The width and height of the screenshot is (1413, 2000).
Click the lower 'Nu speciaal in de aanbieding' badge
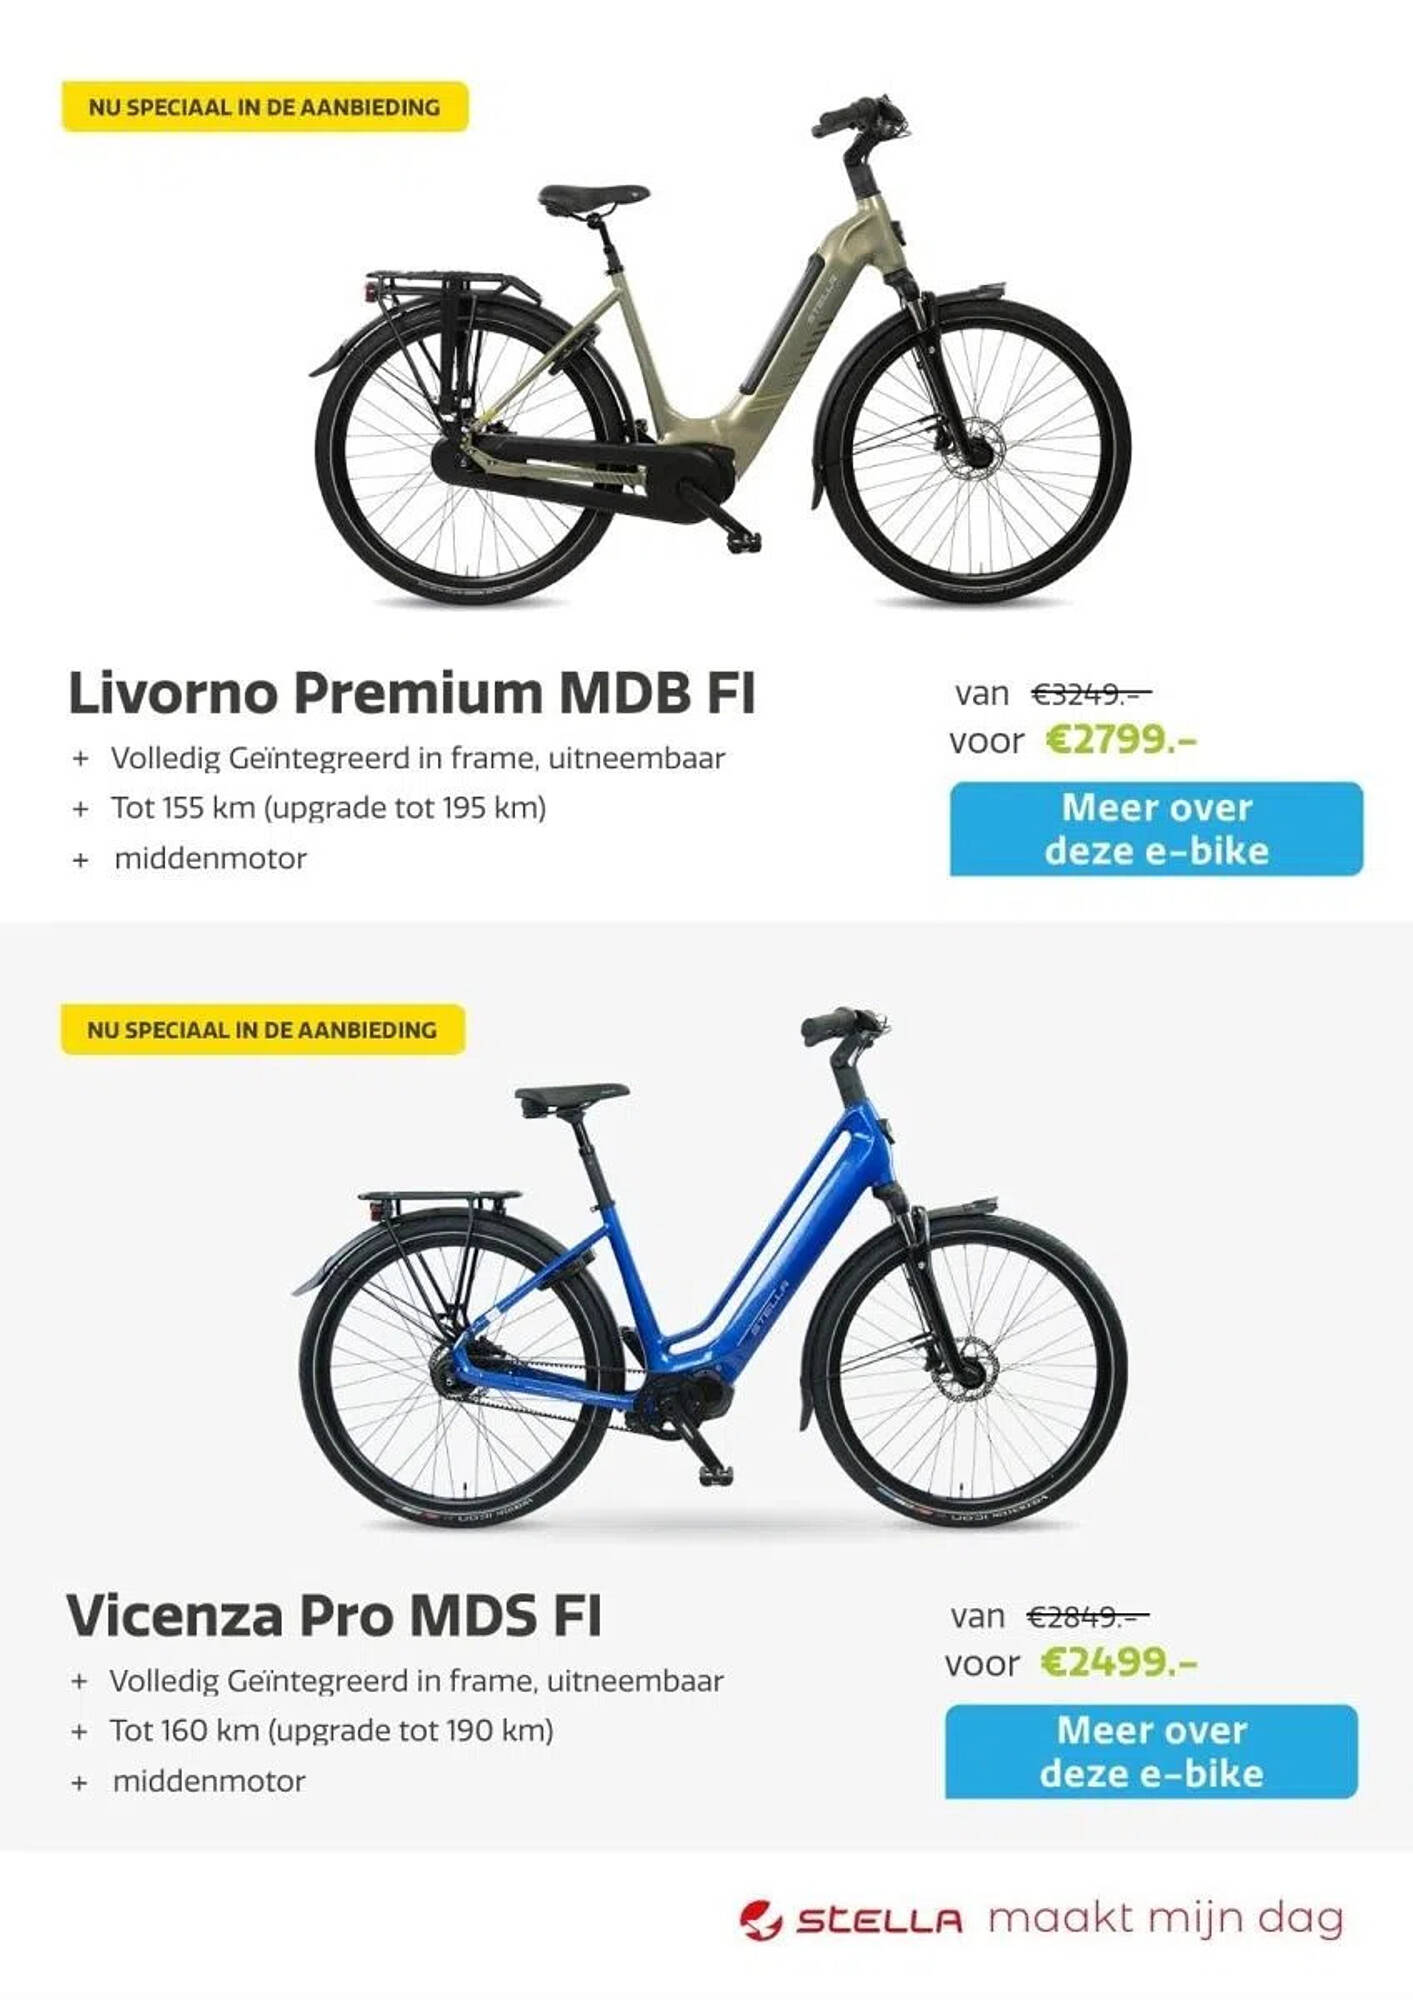click(x=263, y=1030)
